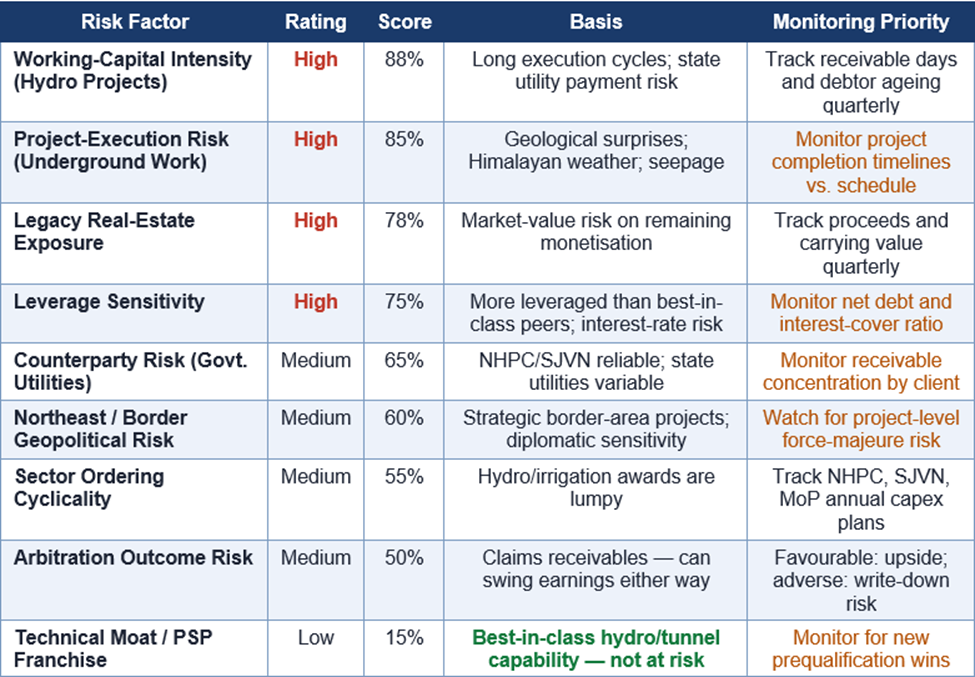The height and width of the screenshot is (677, 975).
Task: Click the Score column header
Action: [x=404, y=21]
